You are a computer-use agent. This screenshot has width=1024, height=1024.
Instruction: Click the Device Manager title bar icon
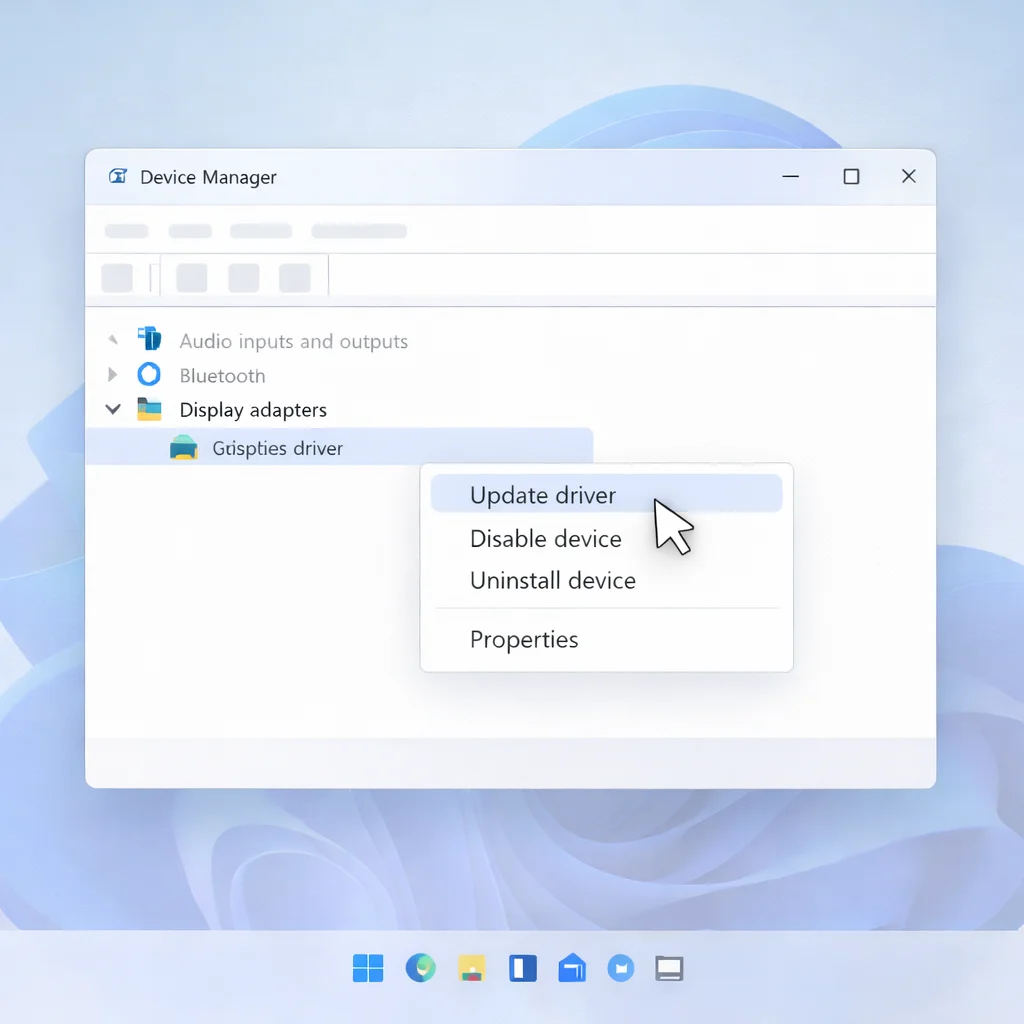coord(117,176)
